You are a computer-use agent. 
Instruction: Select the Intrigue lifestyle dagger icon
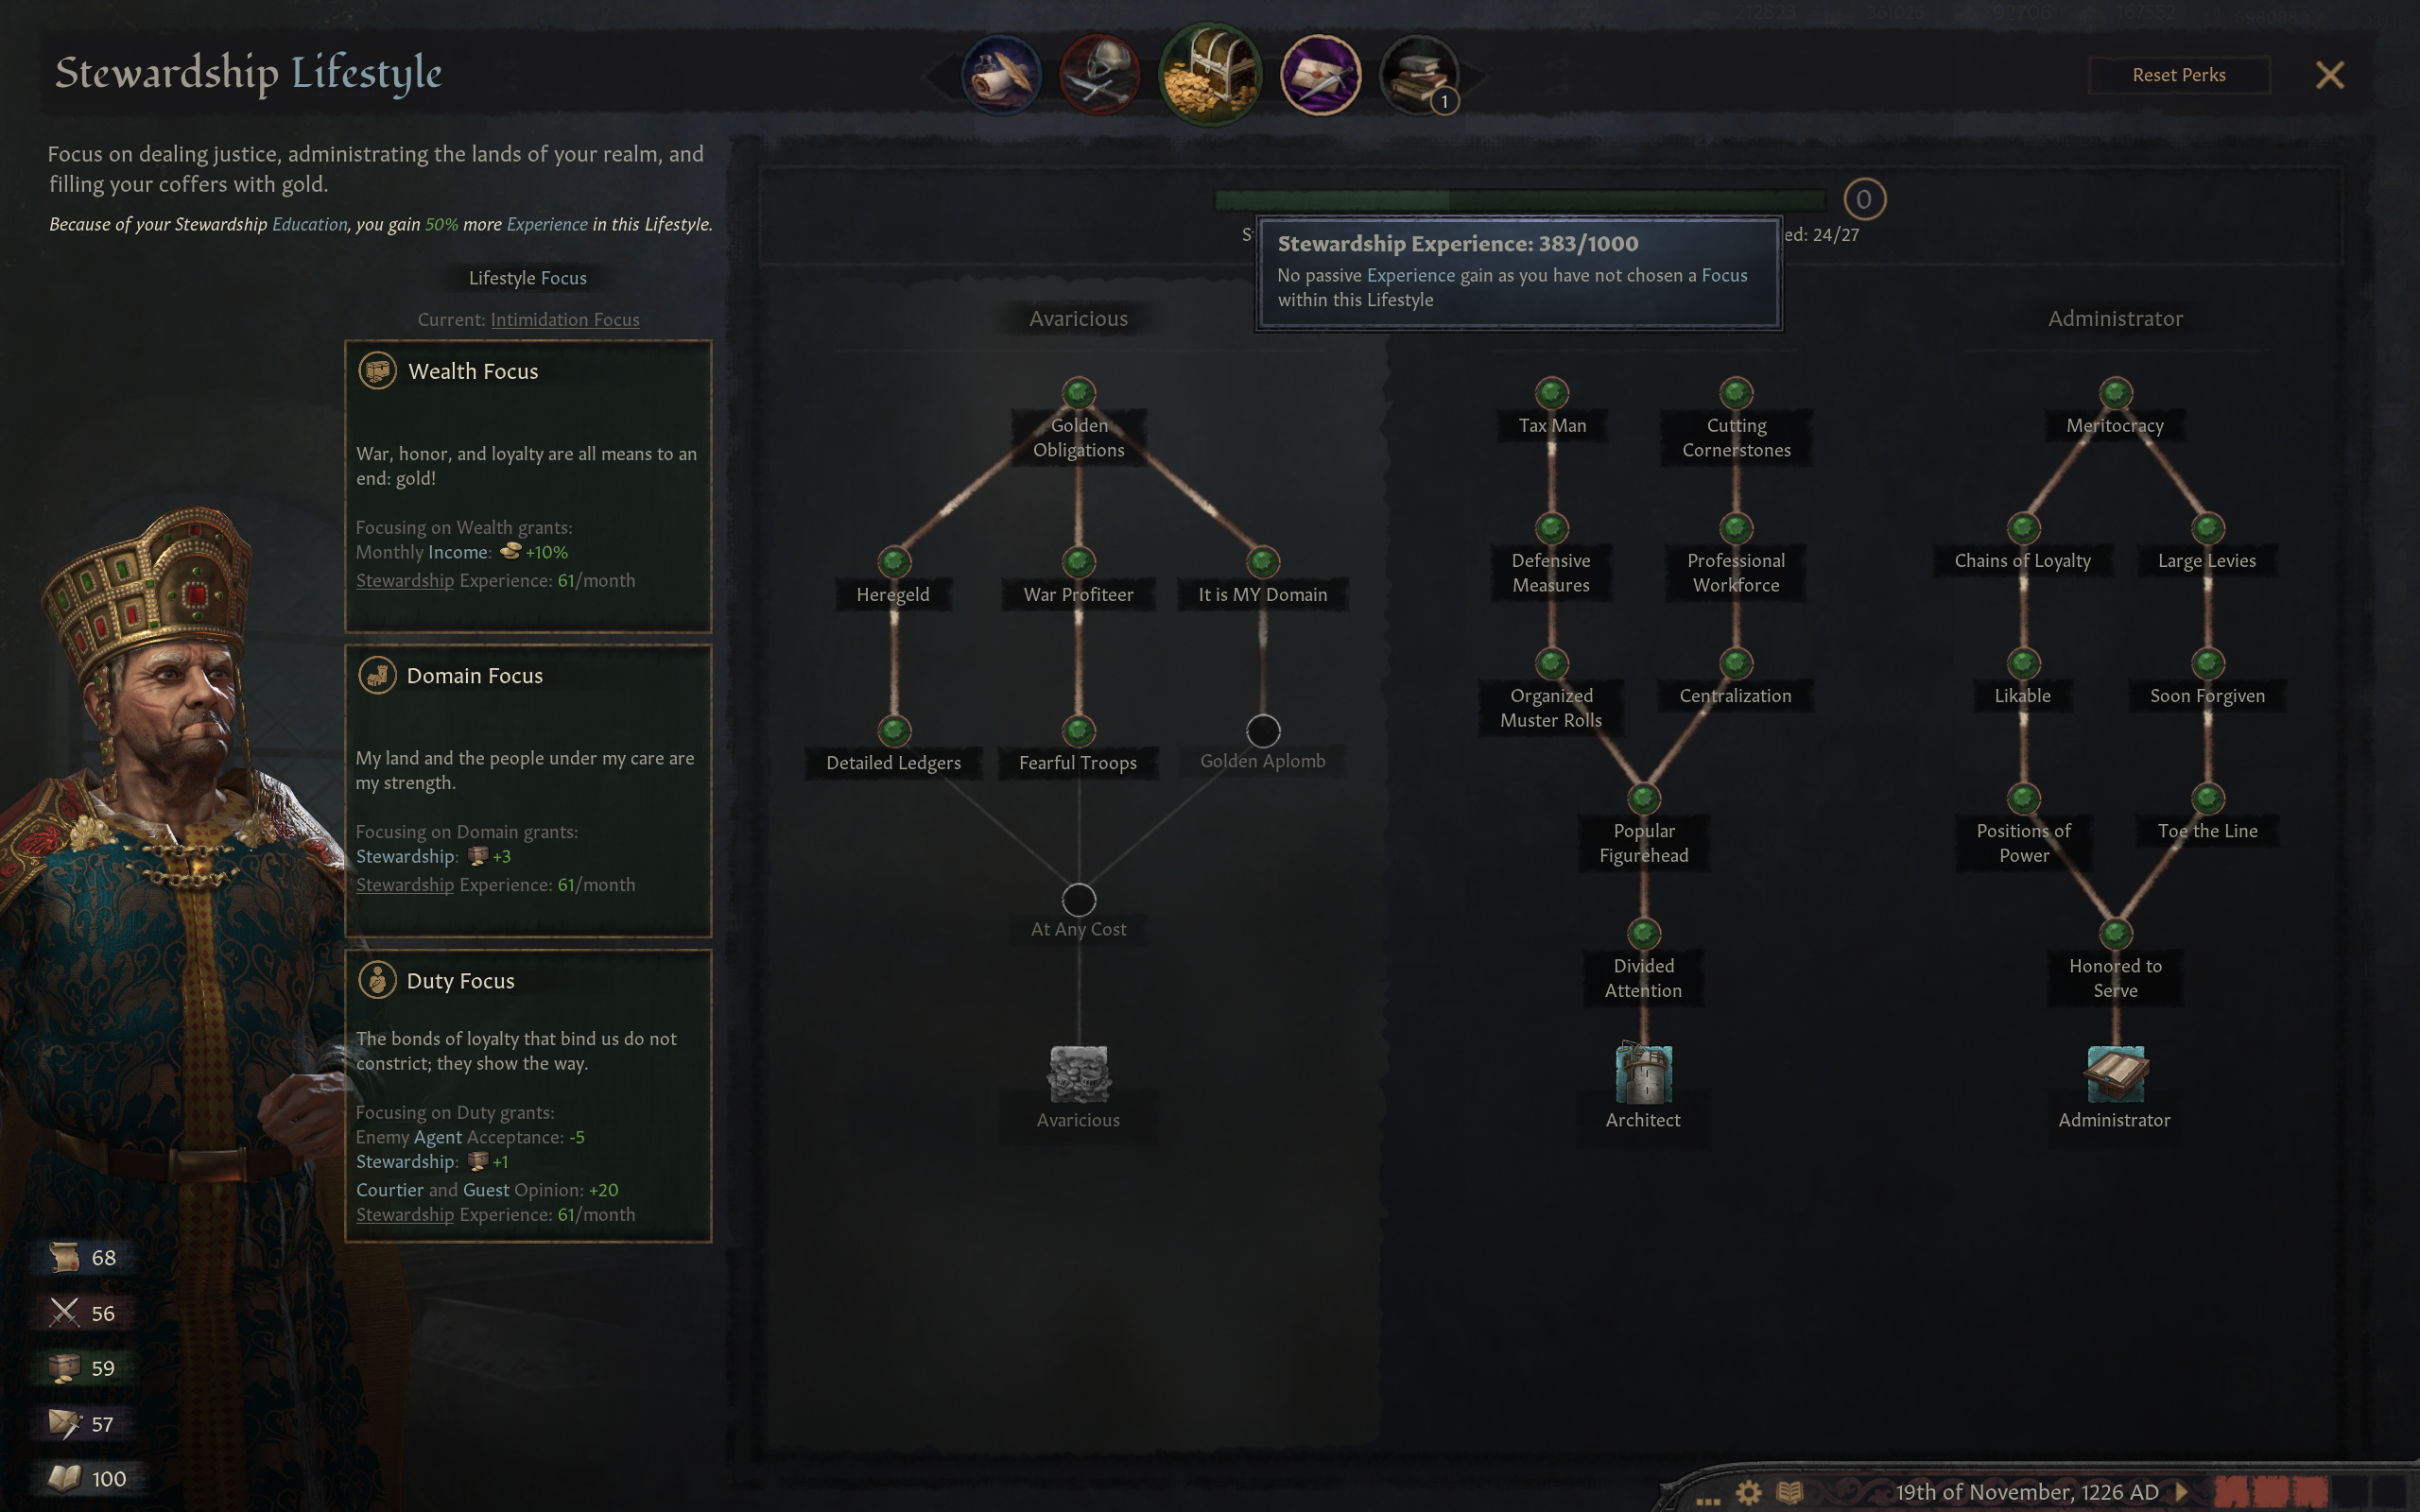click(1320, 75)
